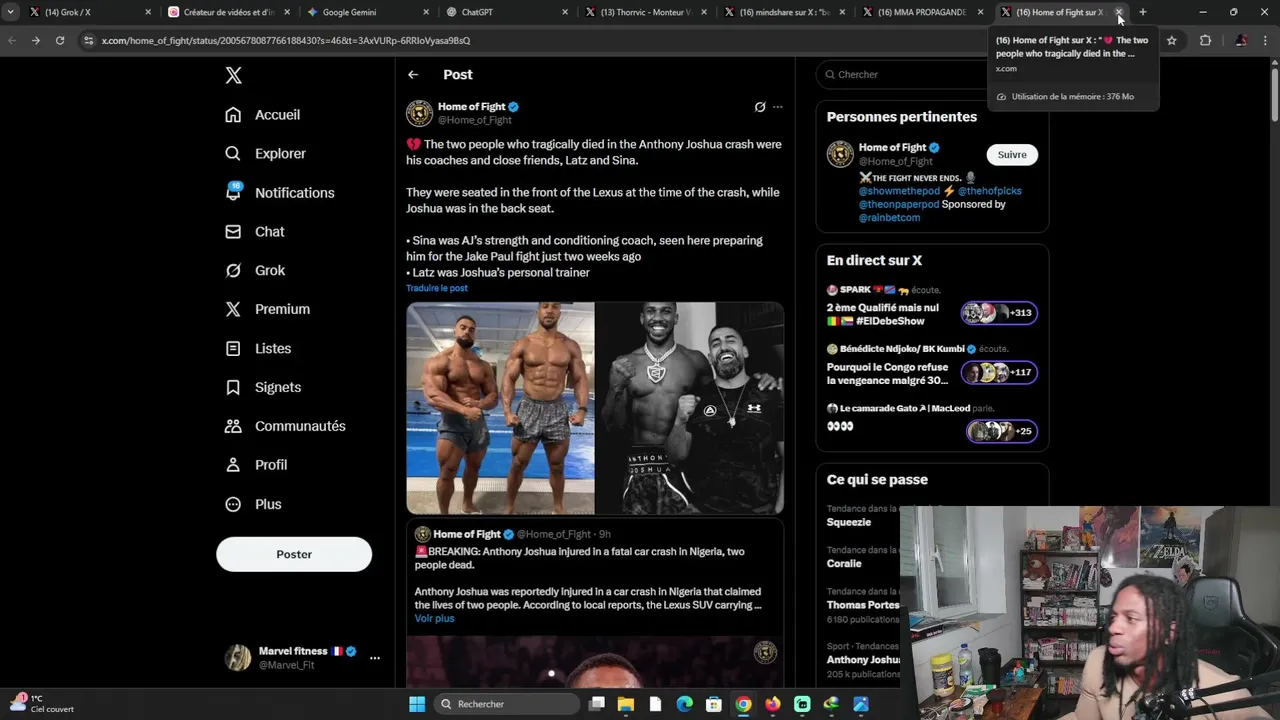Switch to the Thorrvic - Monteur tab
The width and height of the screenshot is (1280, 720).
tap(645, 12)
